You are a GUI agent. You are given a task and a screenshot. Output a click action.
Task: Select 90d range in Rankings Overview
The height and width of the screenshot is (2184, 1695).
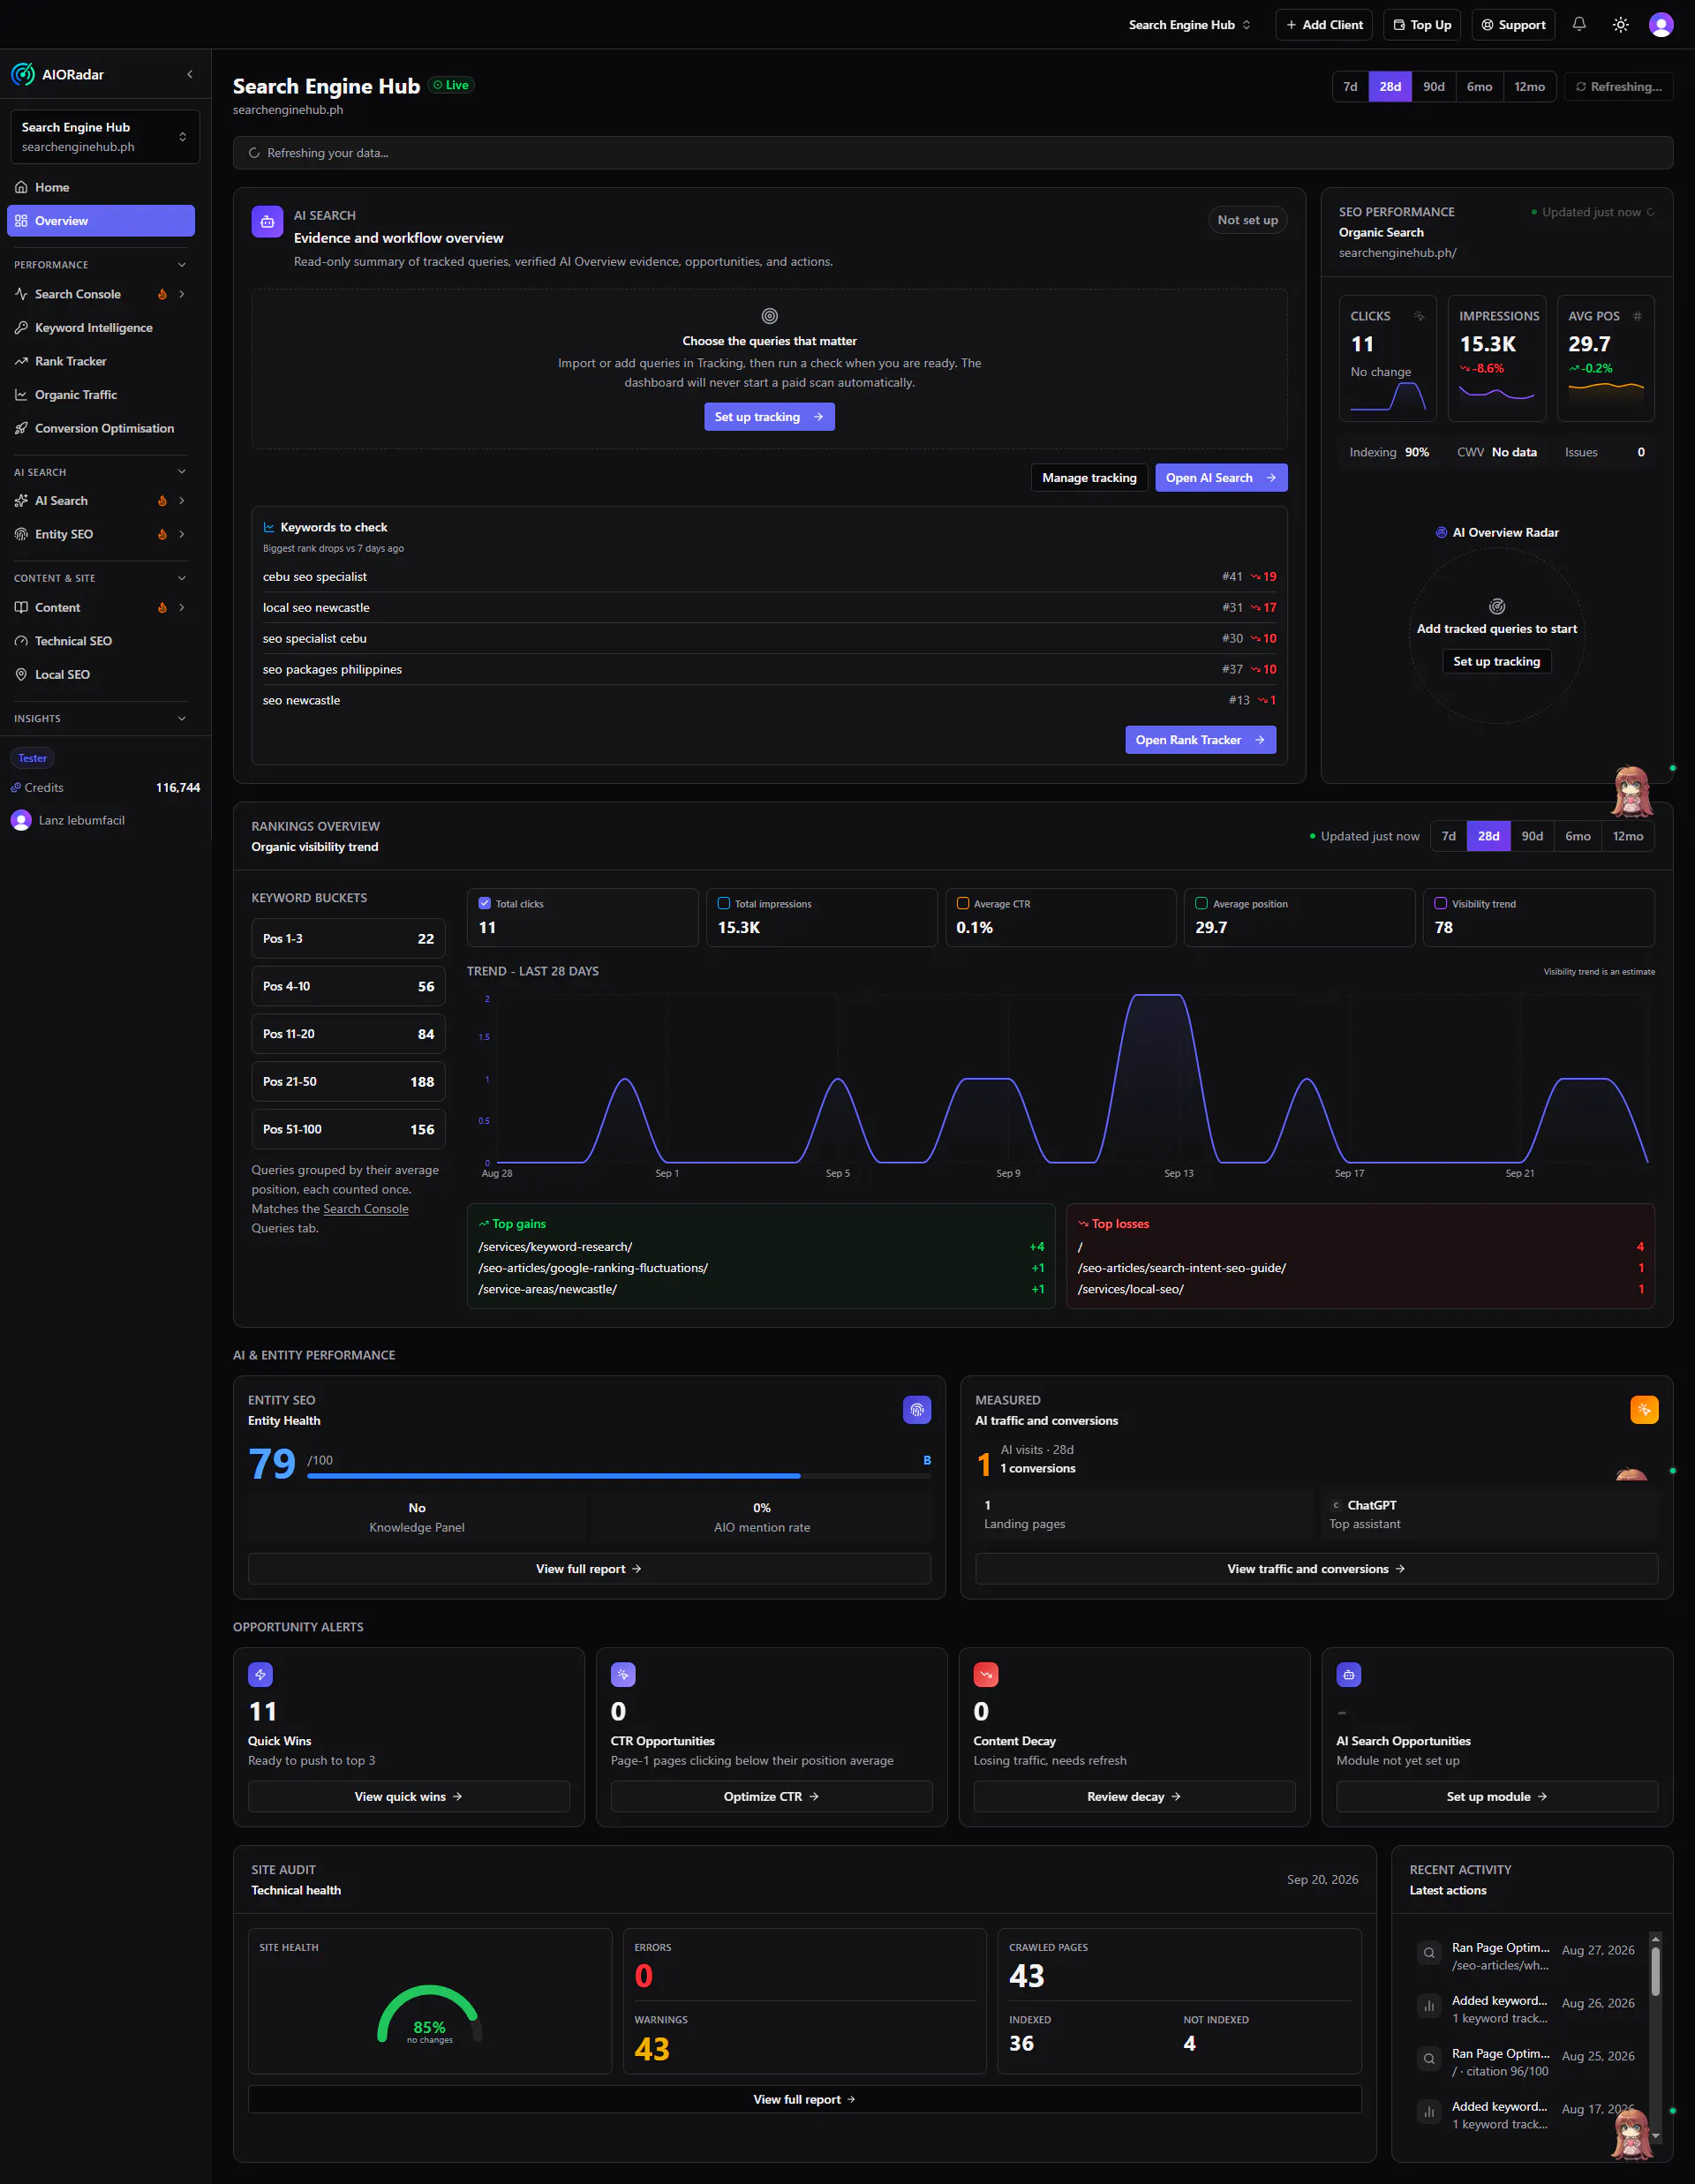[x=1532, y=836]
